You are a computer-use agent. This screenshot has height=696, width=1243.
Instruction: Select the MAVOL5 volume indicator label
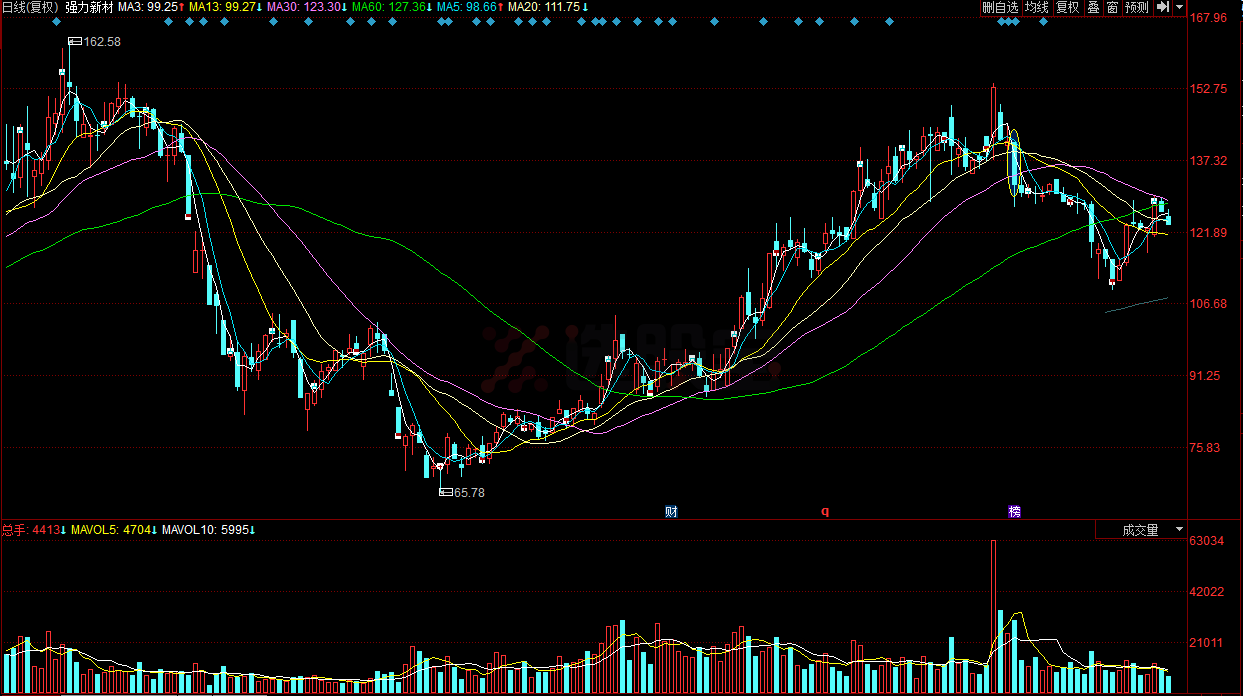(112, 529)
